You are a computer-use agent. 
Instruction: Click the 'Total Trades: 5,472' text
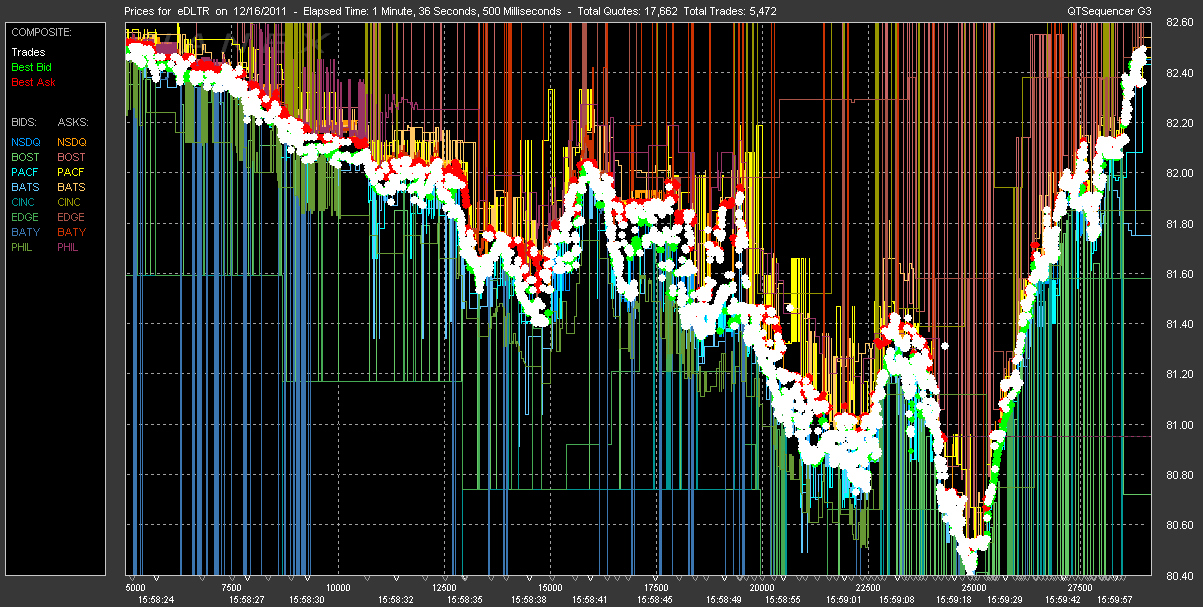point(731,11)
